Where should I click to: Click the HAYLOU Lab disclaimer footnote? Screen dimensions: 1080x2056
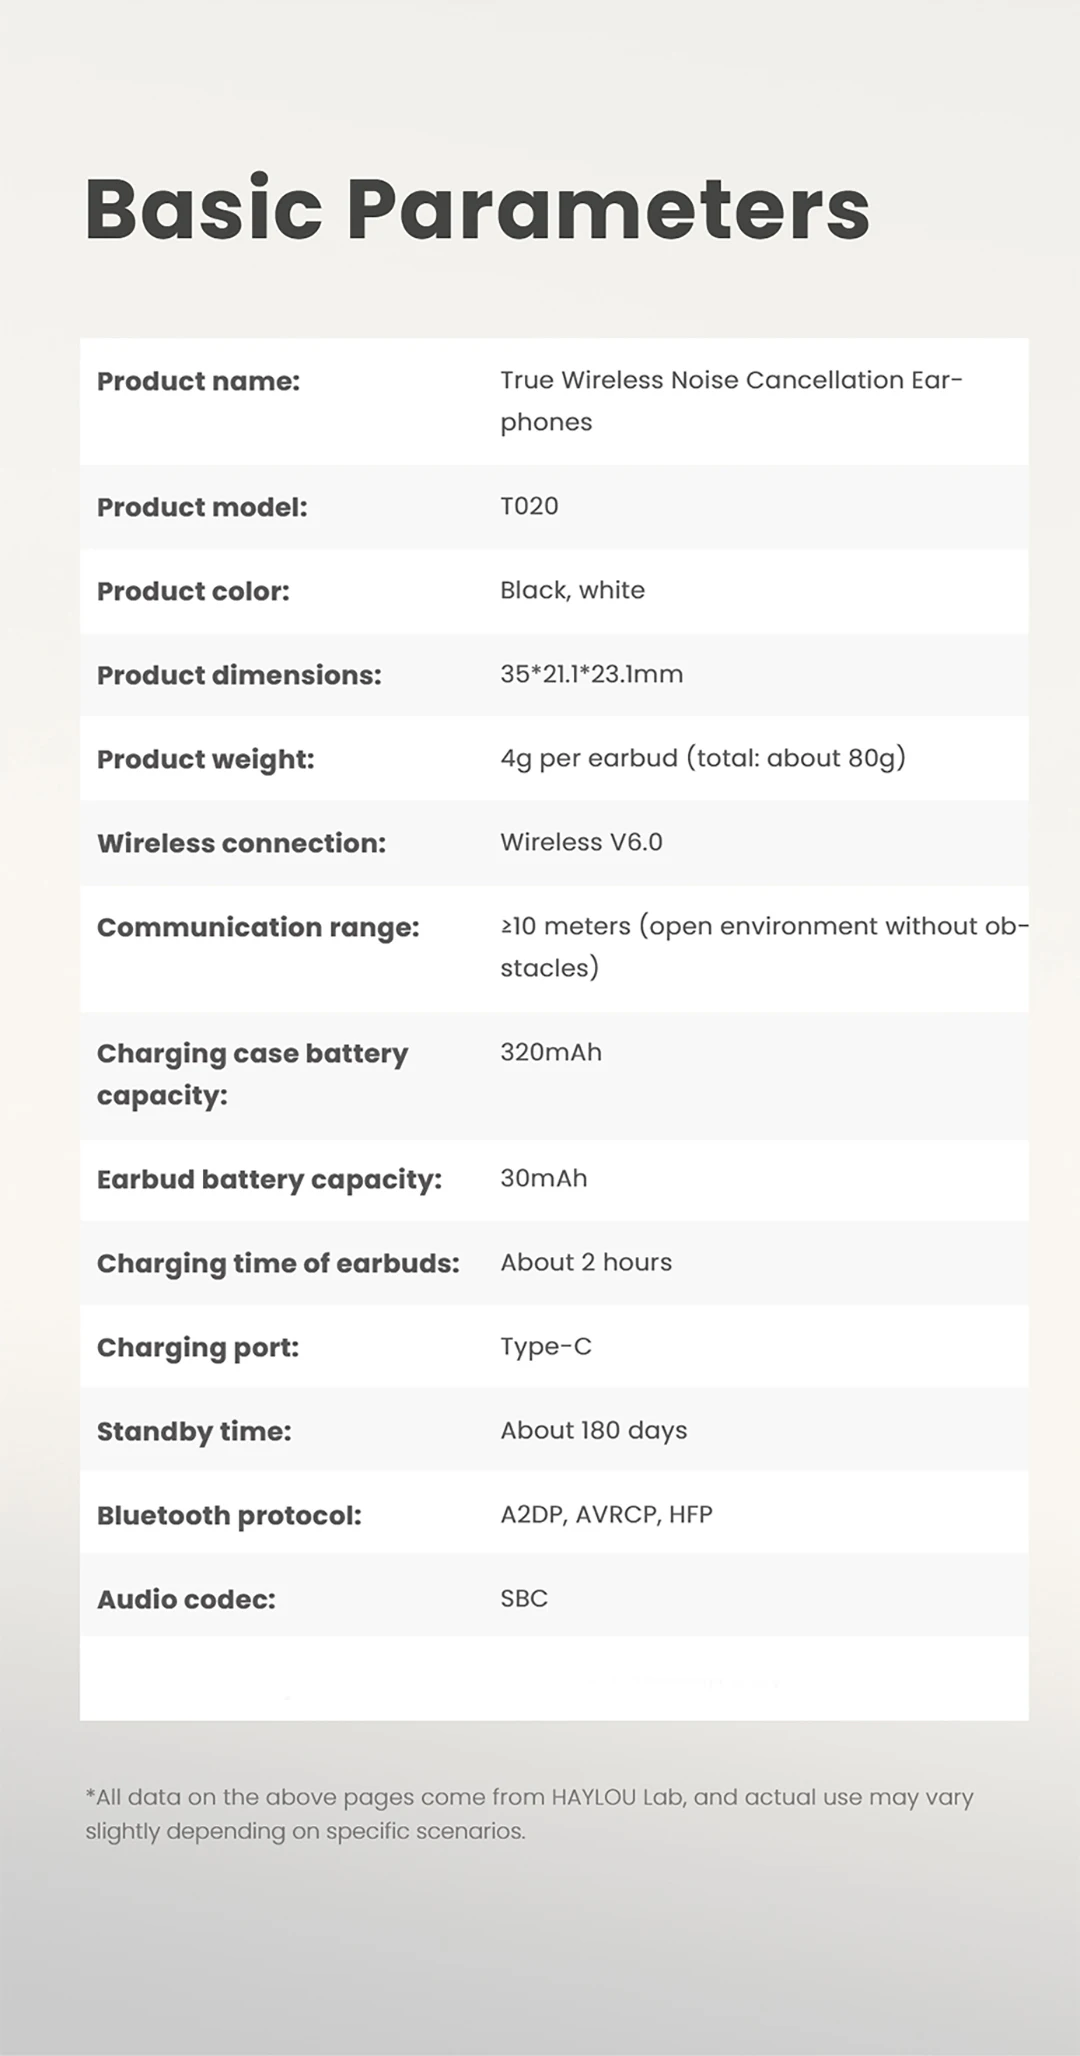point(529,1814)
